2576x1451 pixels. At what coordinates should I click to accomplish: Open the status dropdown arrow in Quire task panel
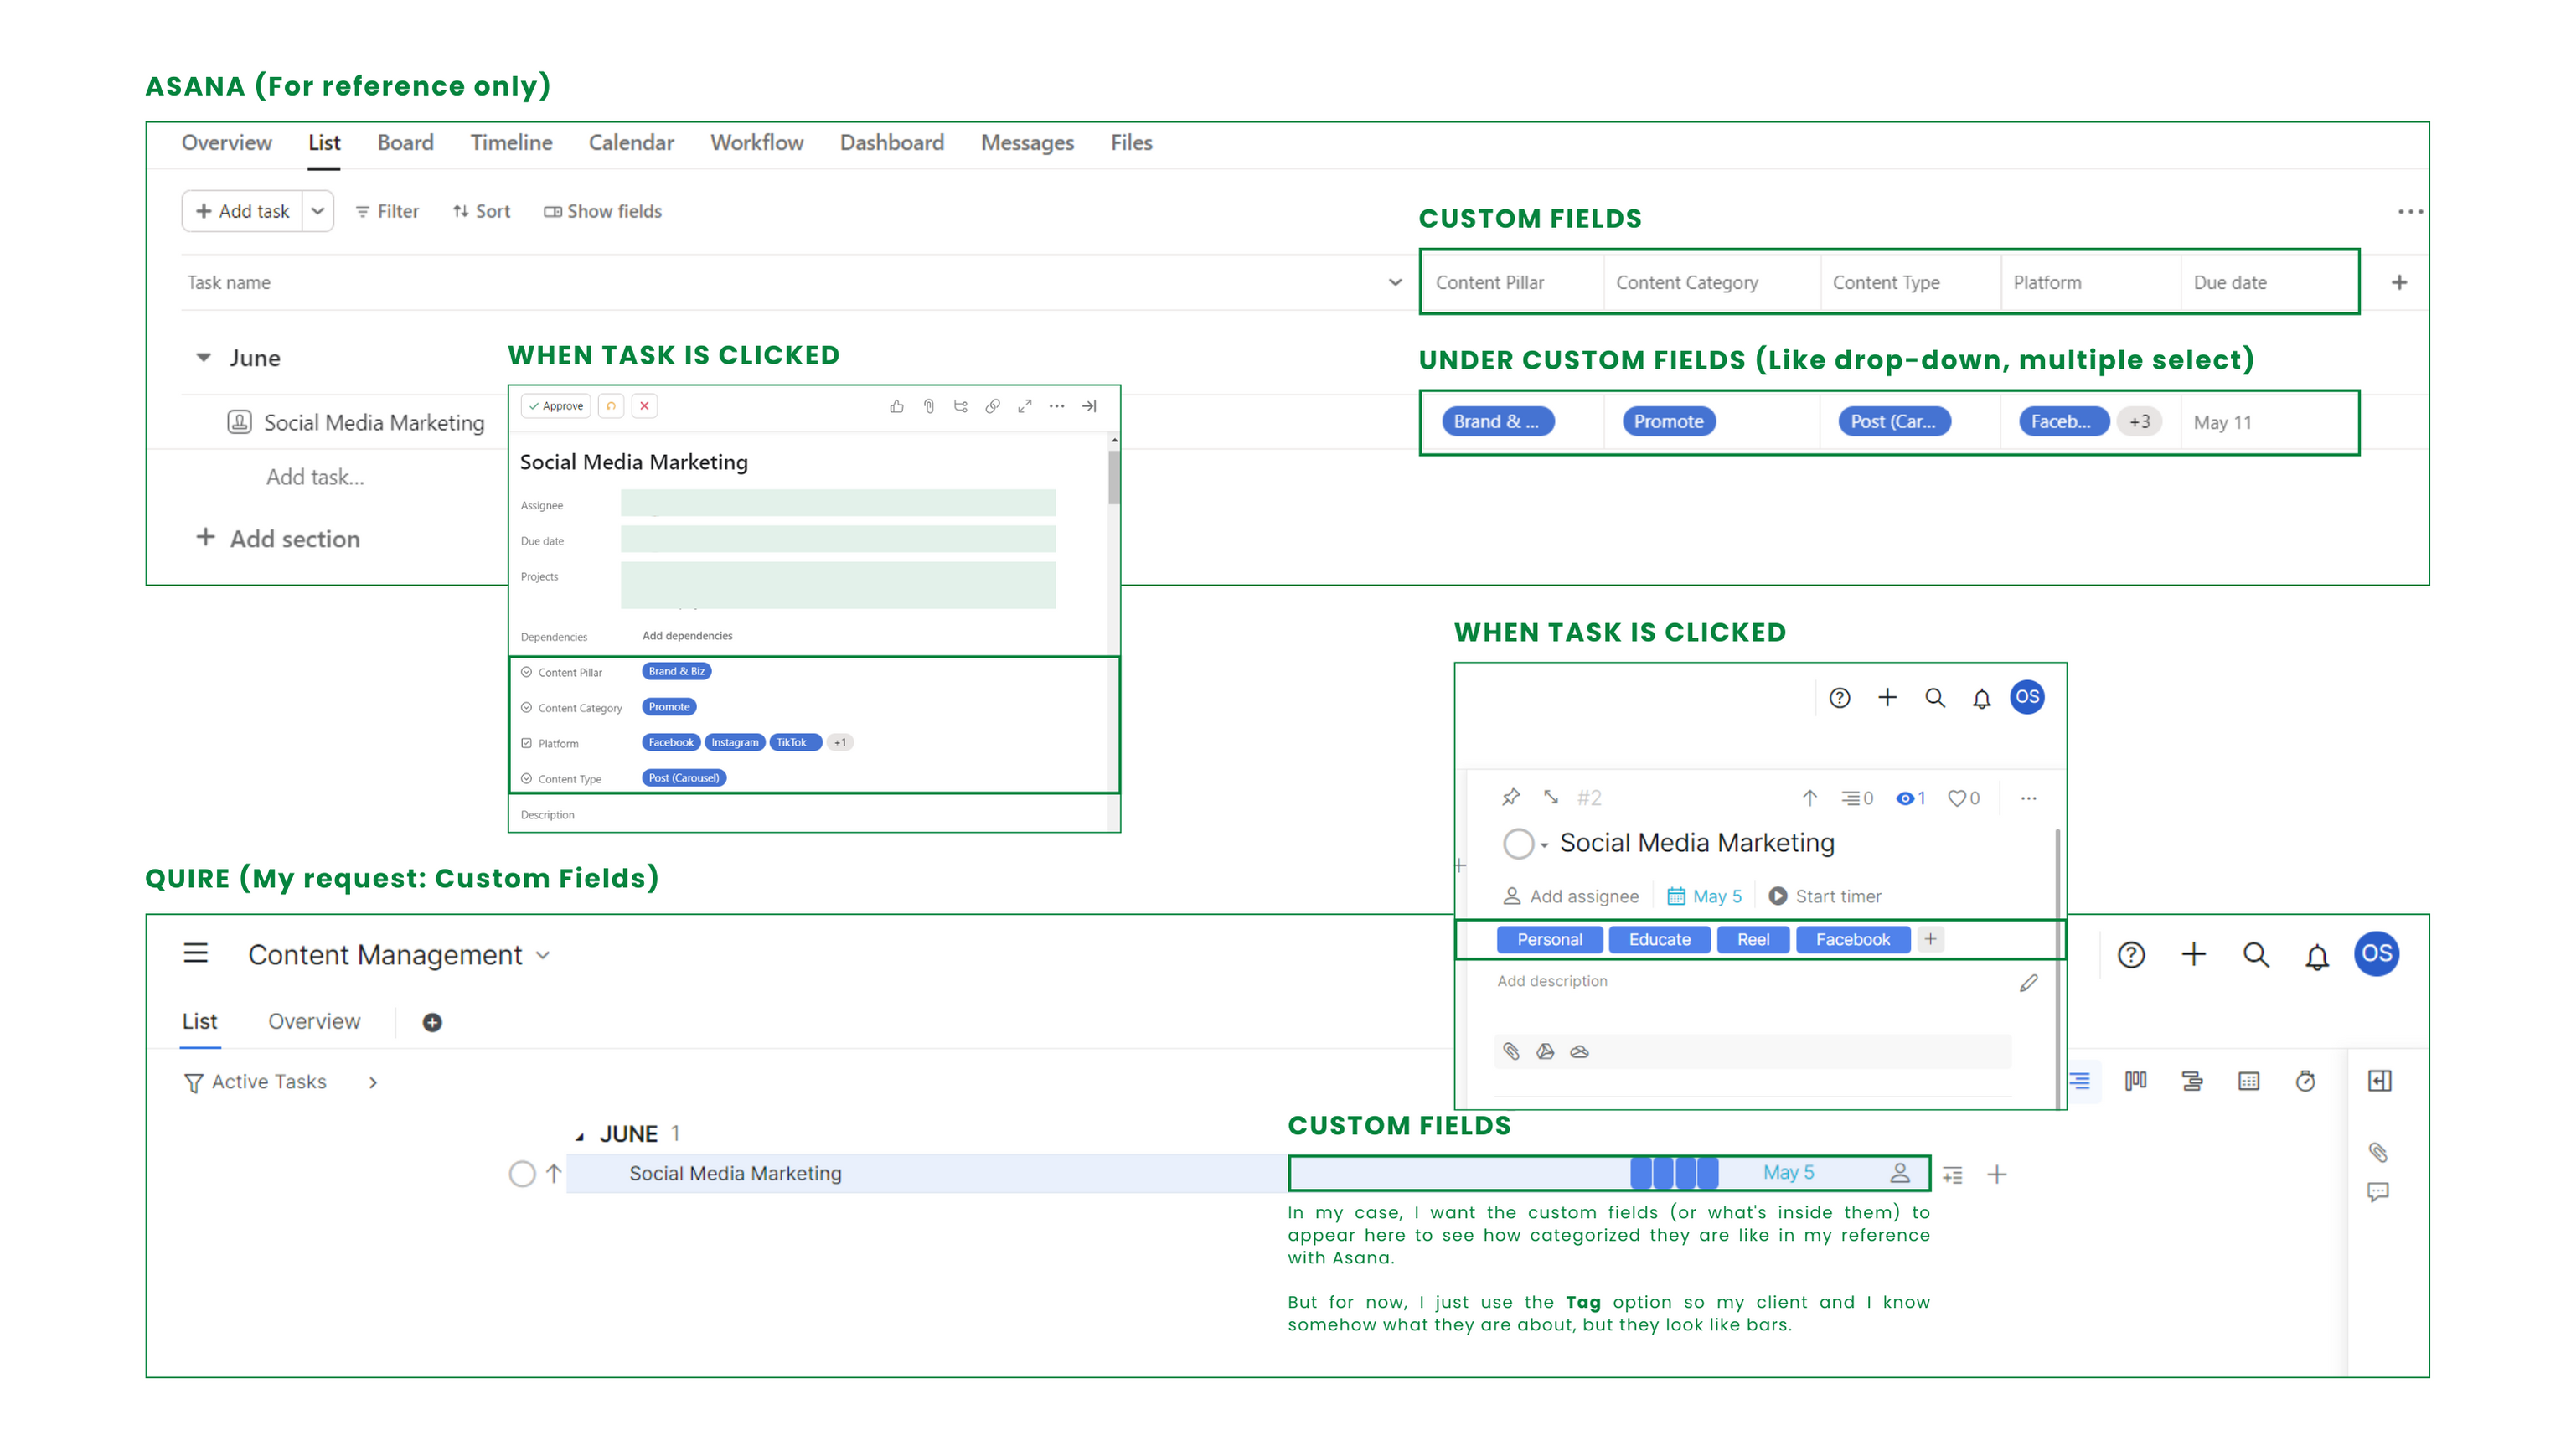coord(1544,846)
